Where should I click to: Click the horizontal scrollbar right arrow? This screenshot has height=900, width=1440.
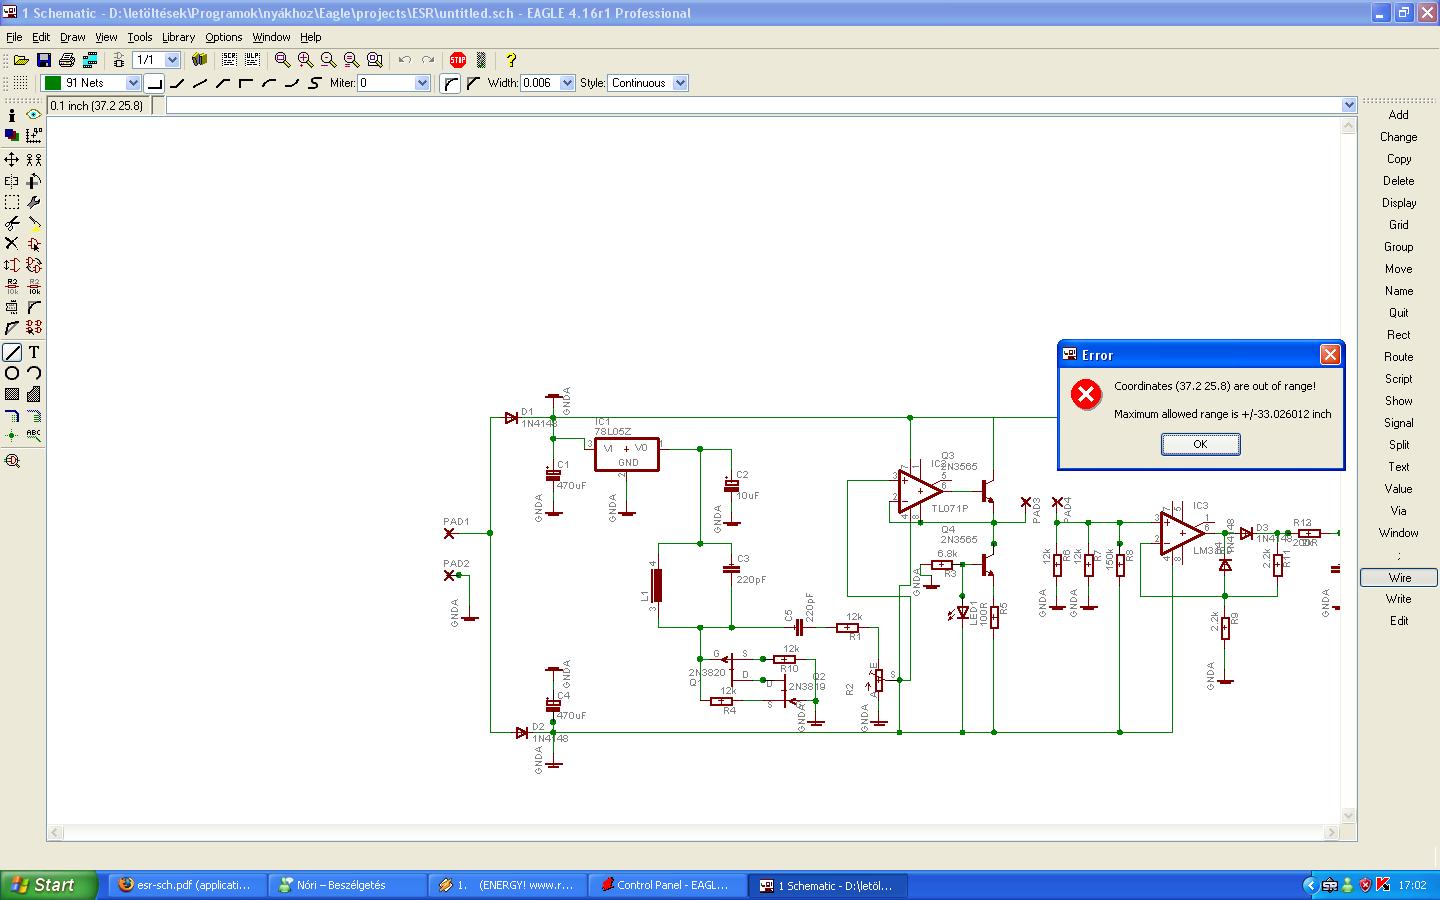click(x=1332, y=832)
